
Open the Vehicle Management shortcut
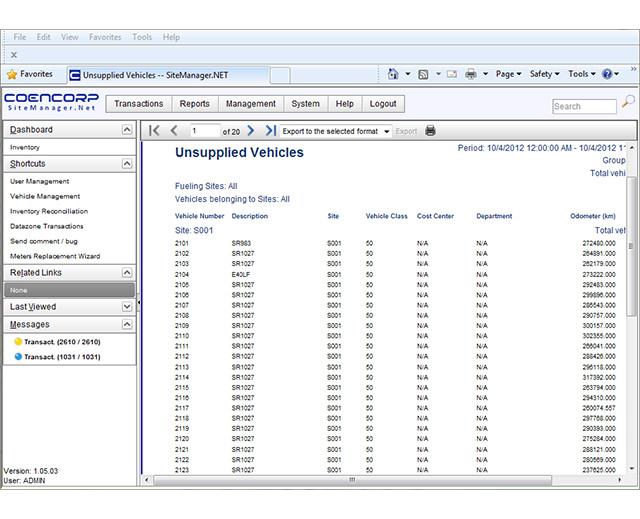click(x=44, y=197)
